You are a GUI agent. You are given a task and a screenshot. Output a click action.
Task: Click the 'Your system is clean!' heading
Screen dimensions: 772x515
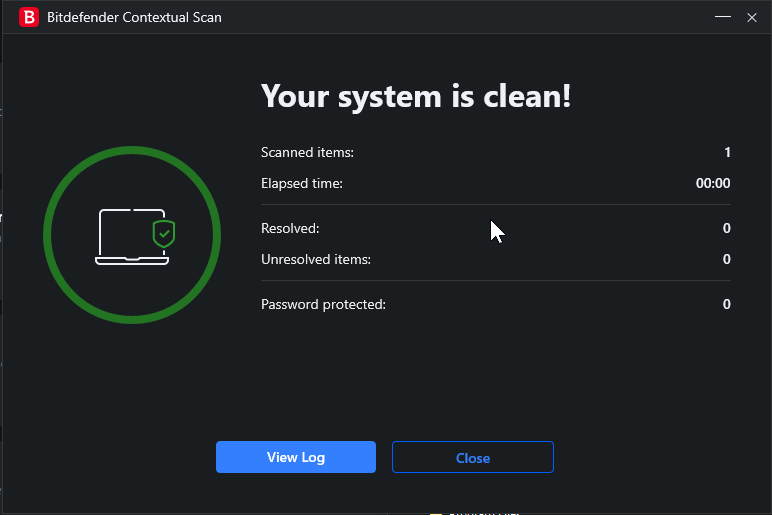click(416, 96)
